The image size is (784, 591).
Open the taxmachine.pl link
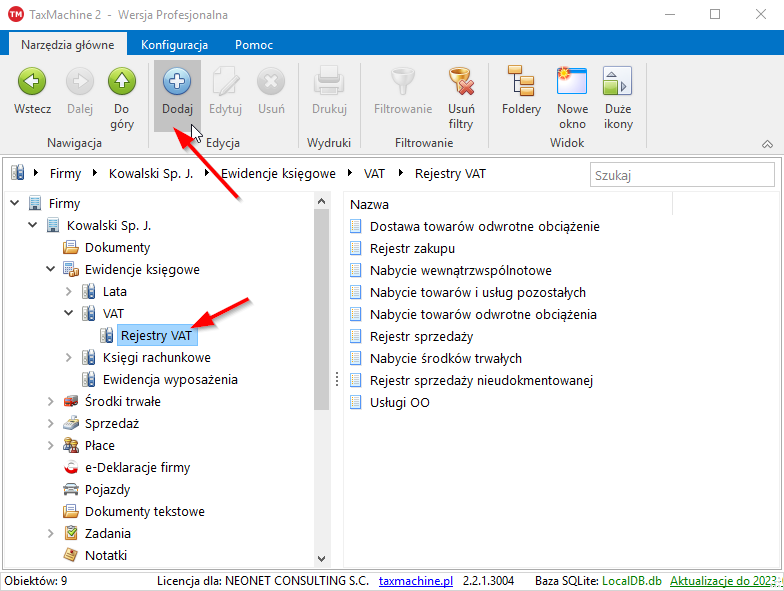[x=416, y=581]
